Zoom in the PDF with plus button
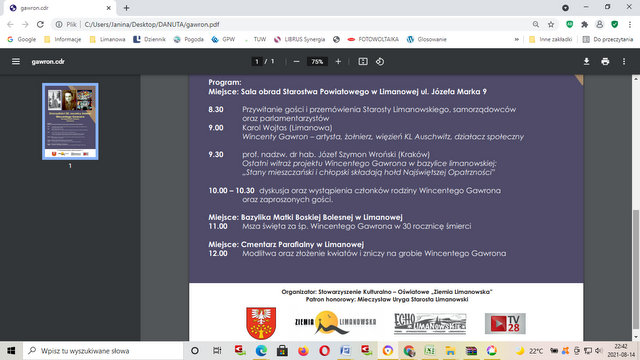Screen dimensions: 640x360 pos(338,62)
